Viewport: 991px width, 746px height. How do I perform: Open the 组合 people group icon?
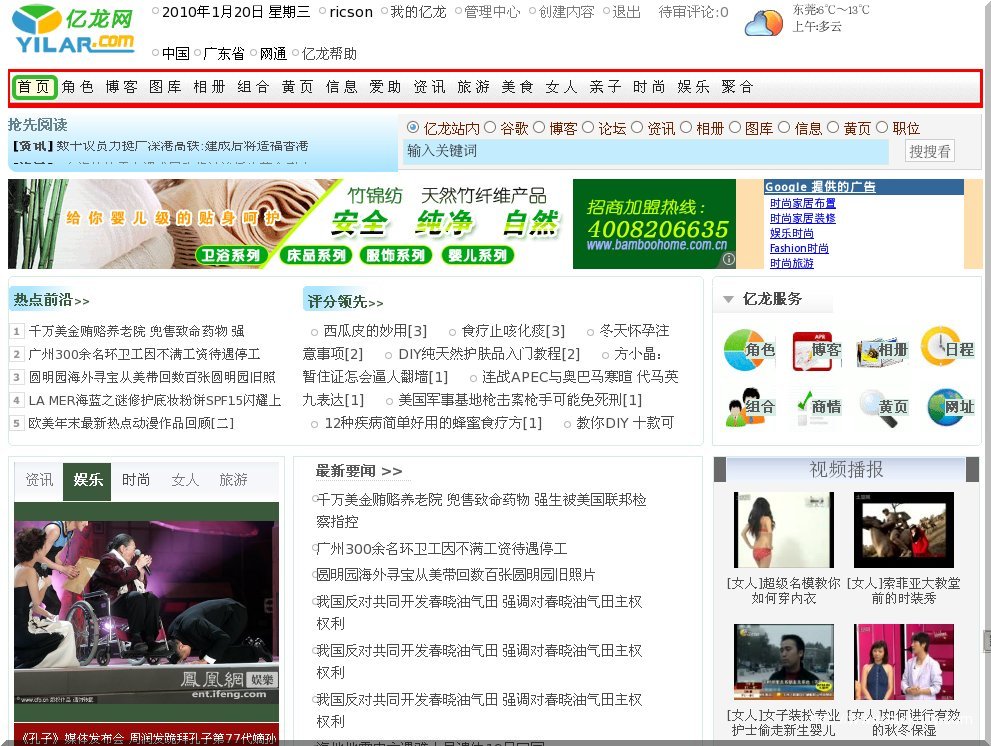tap(749, 406)
